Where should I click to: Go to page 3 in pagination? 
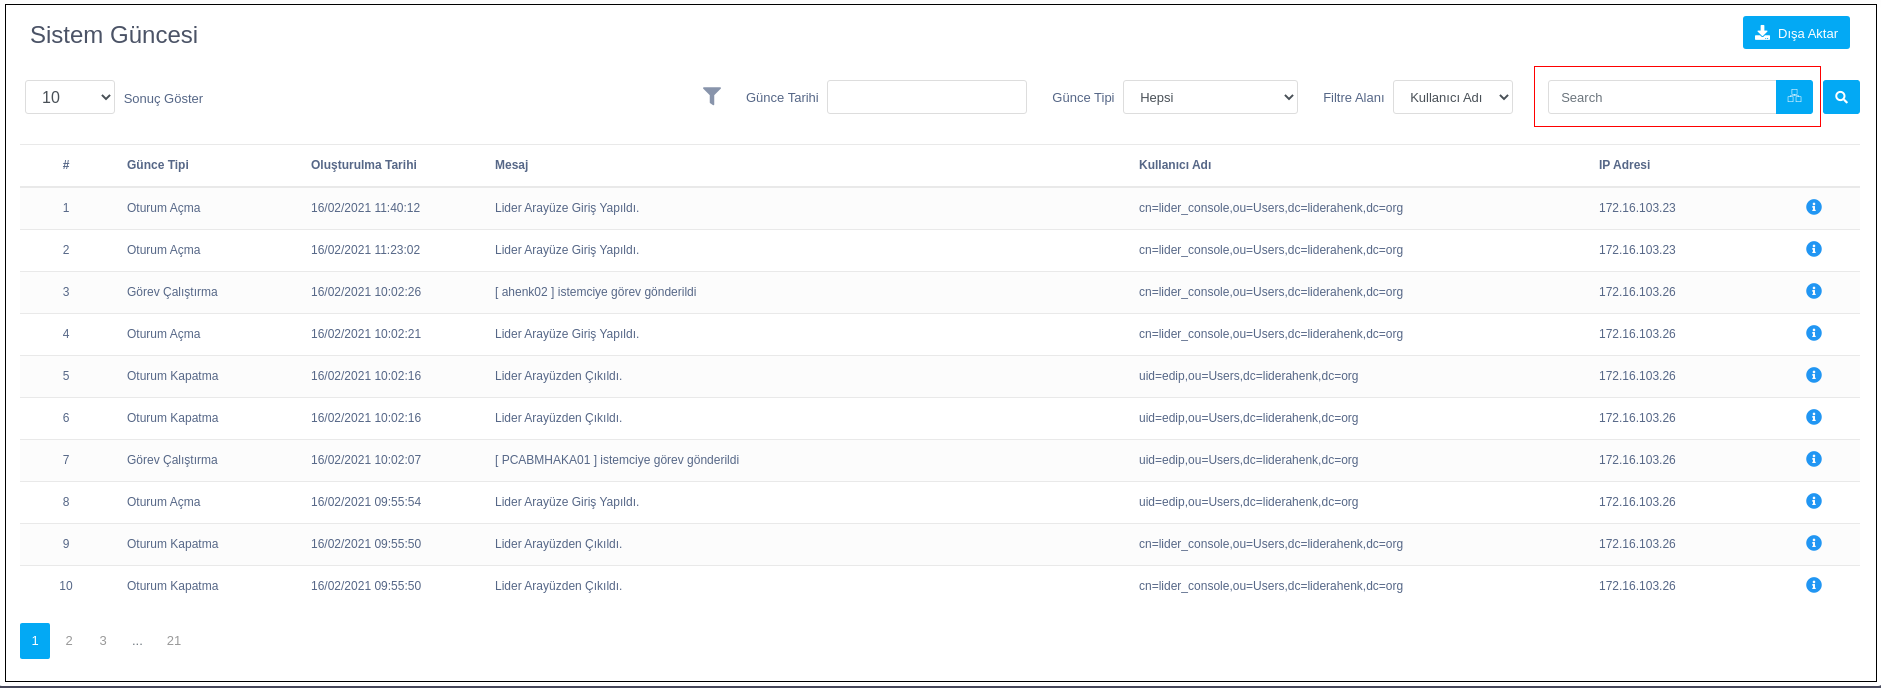pos(103,641)
